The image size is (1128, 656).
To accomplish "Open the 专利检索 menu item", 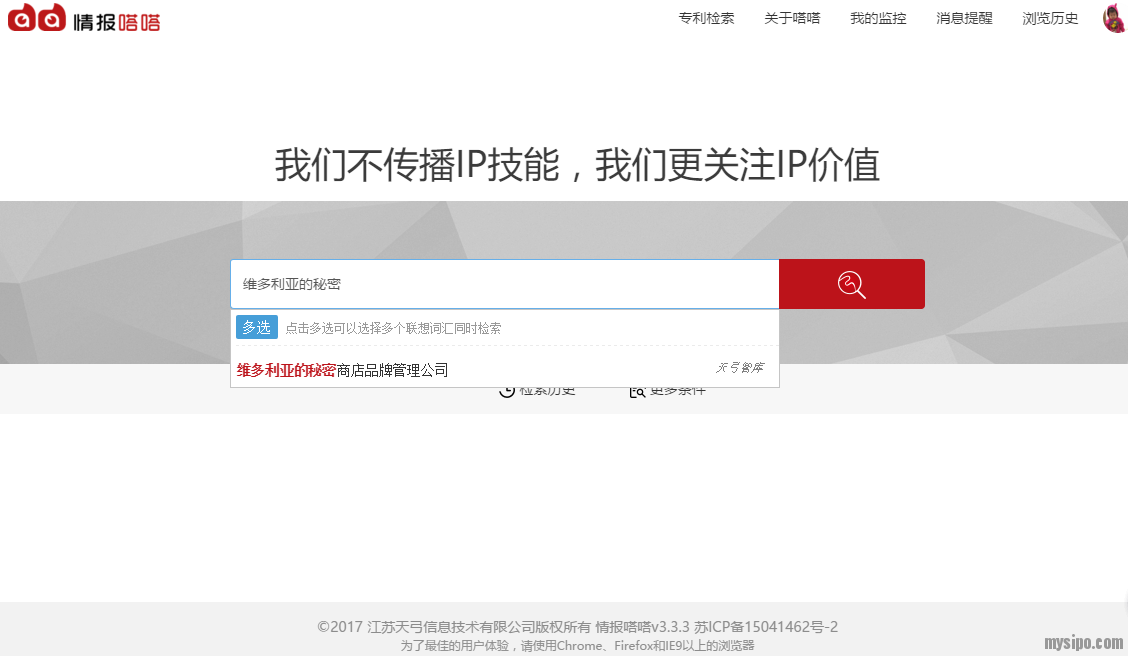I will click(x=706, y=18).
